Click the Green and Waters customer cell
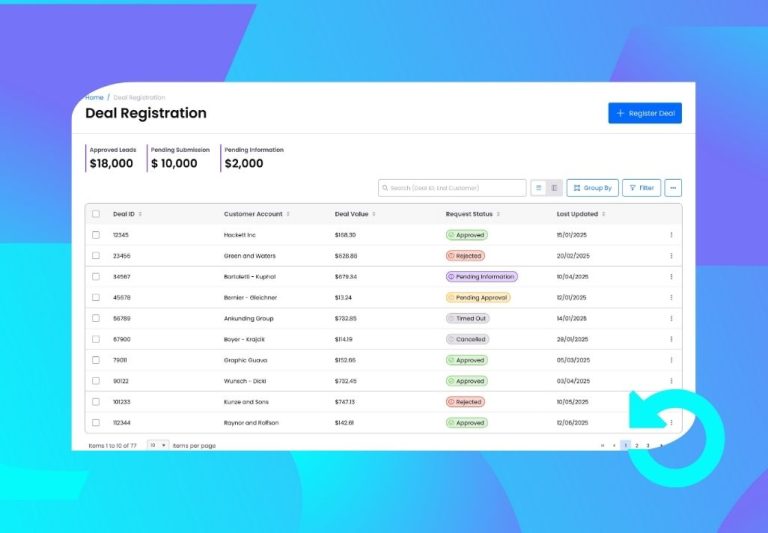The height and width of the screenshot is (533, 768). 250,256
